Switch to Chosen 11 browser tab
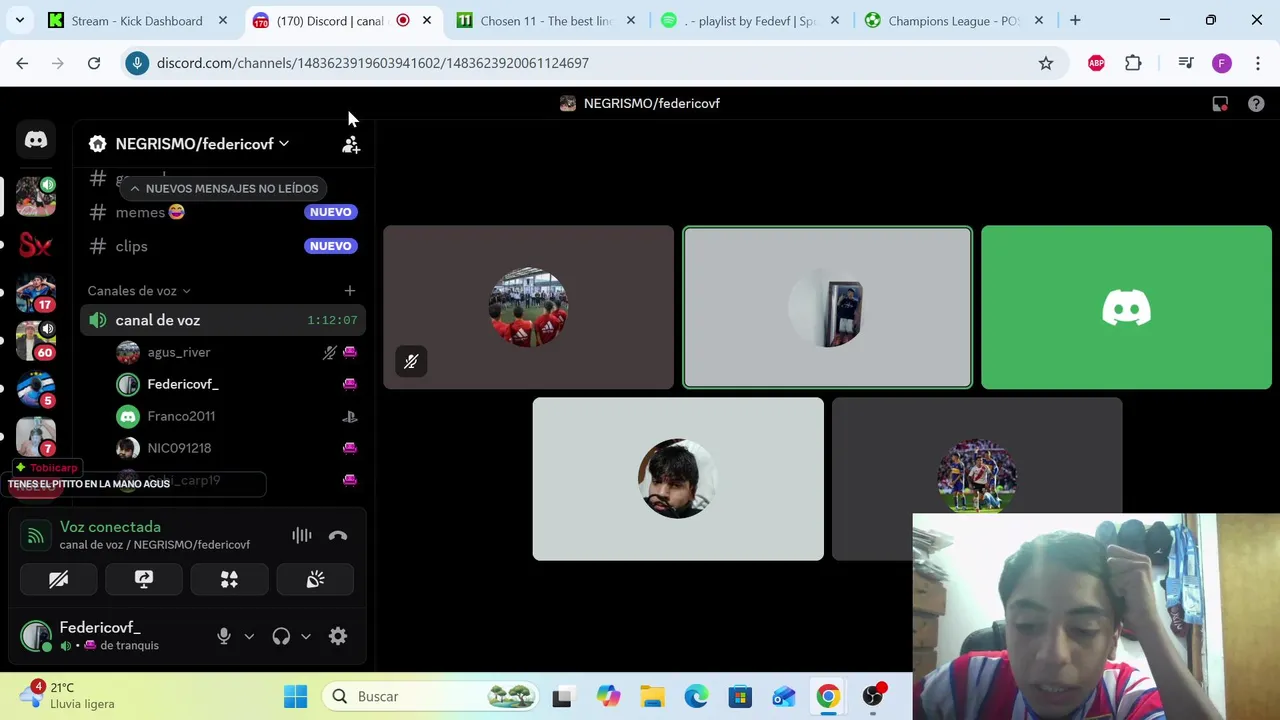Screen dimensions: 1280x720 [x=546, y=20]
